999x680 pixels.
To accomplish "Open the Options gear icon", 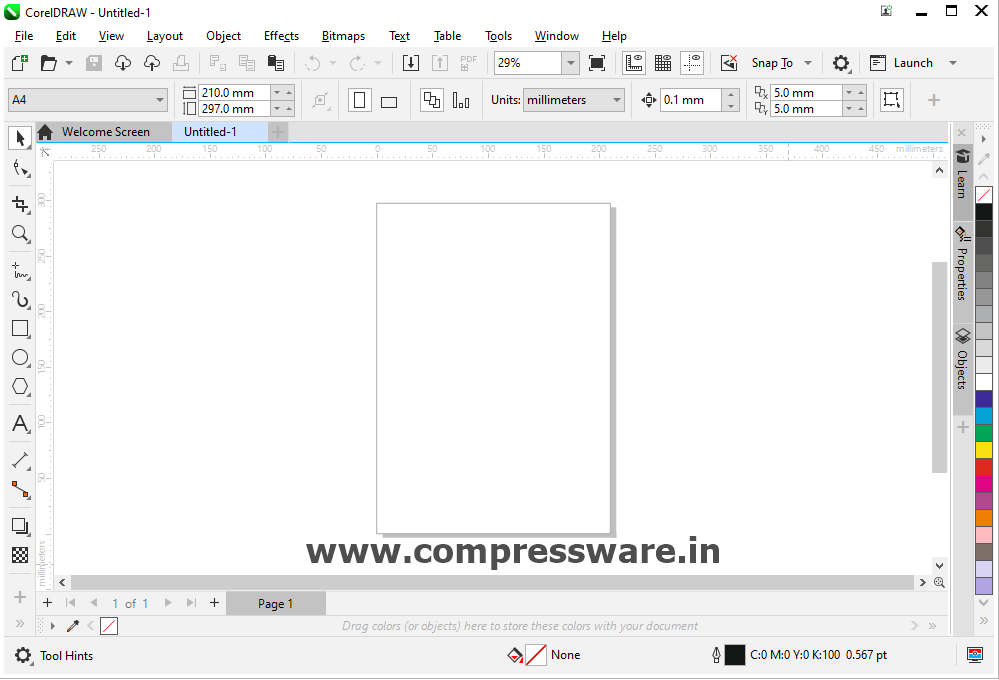I will (x=841, y=62).
